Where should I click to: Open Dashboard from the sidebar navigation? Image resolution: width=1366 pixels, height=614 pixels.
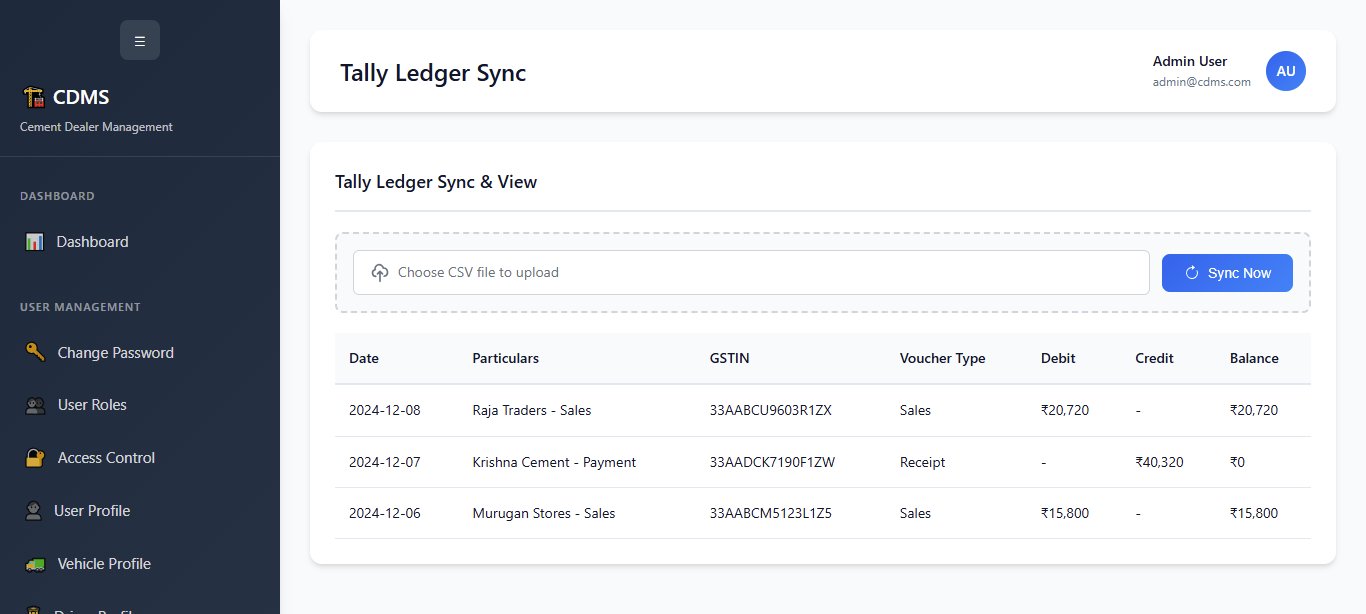coord(92,241)
